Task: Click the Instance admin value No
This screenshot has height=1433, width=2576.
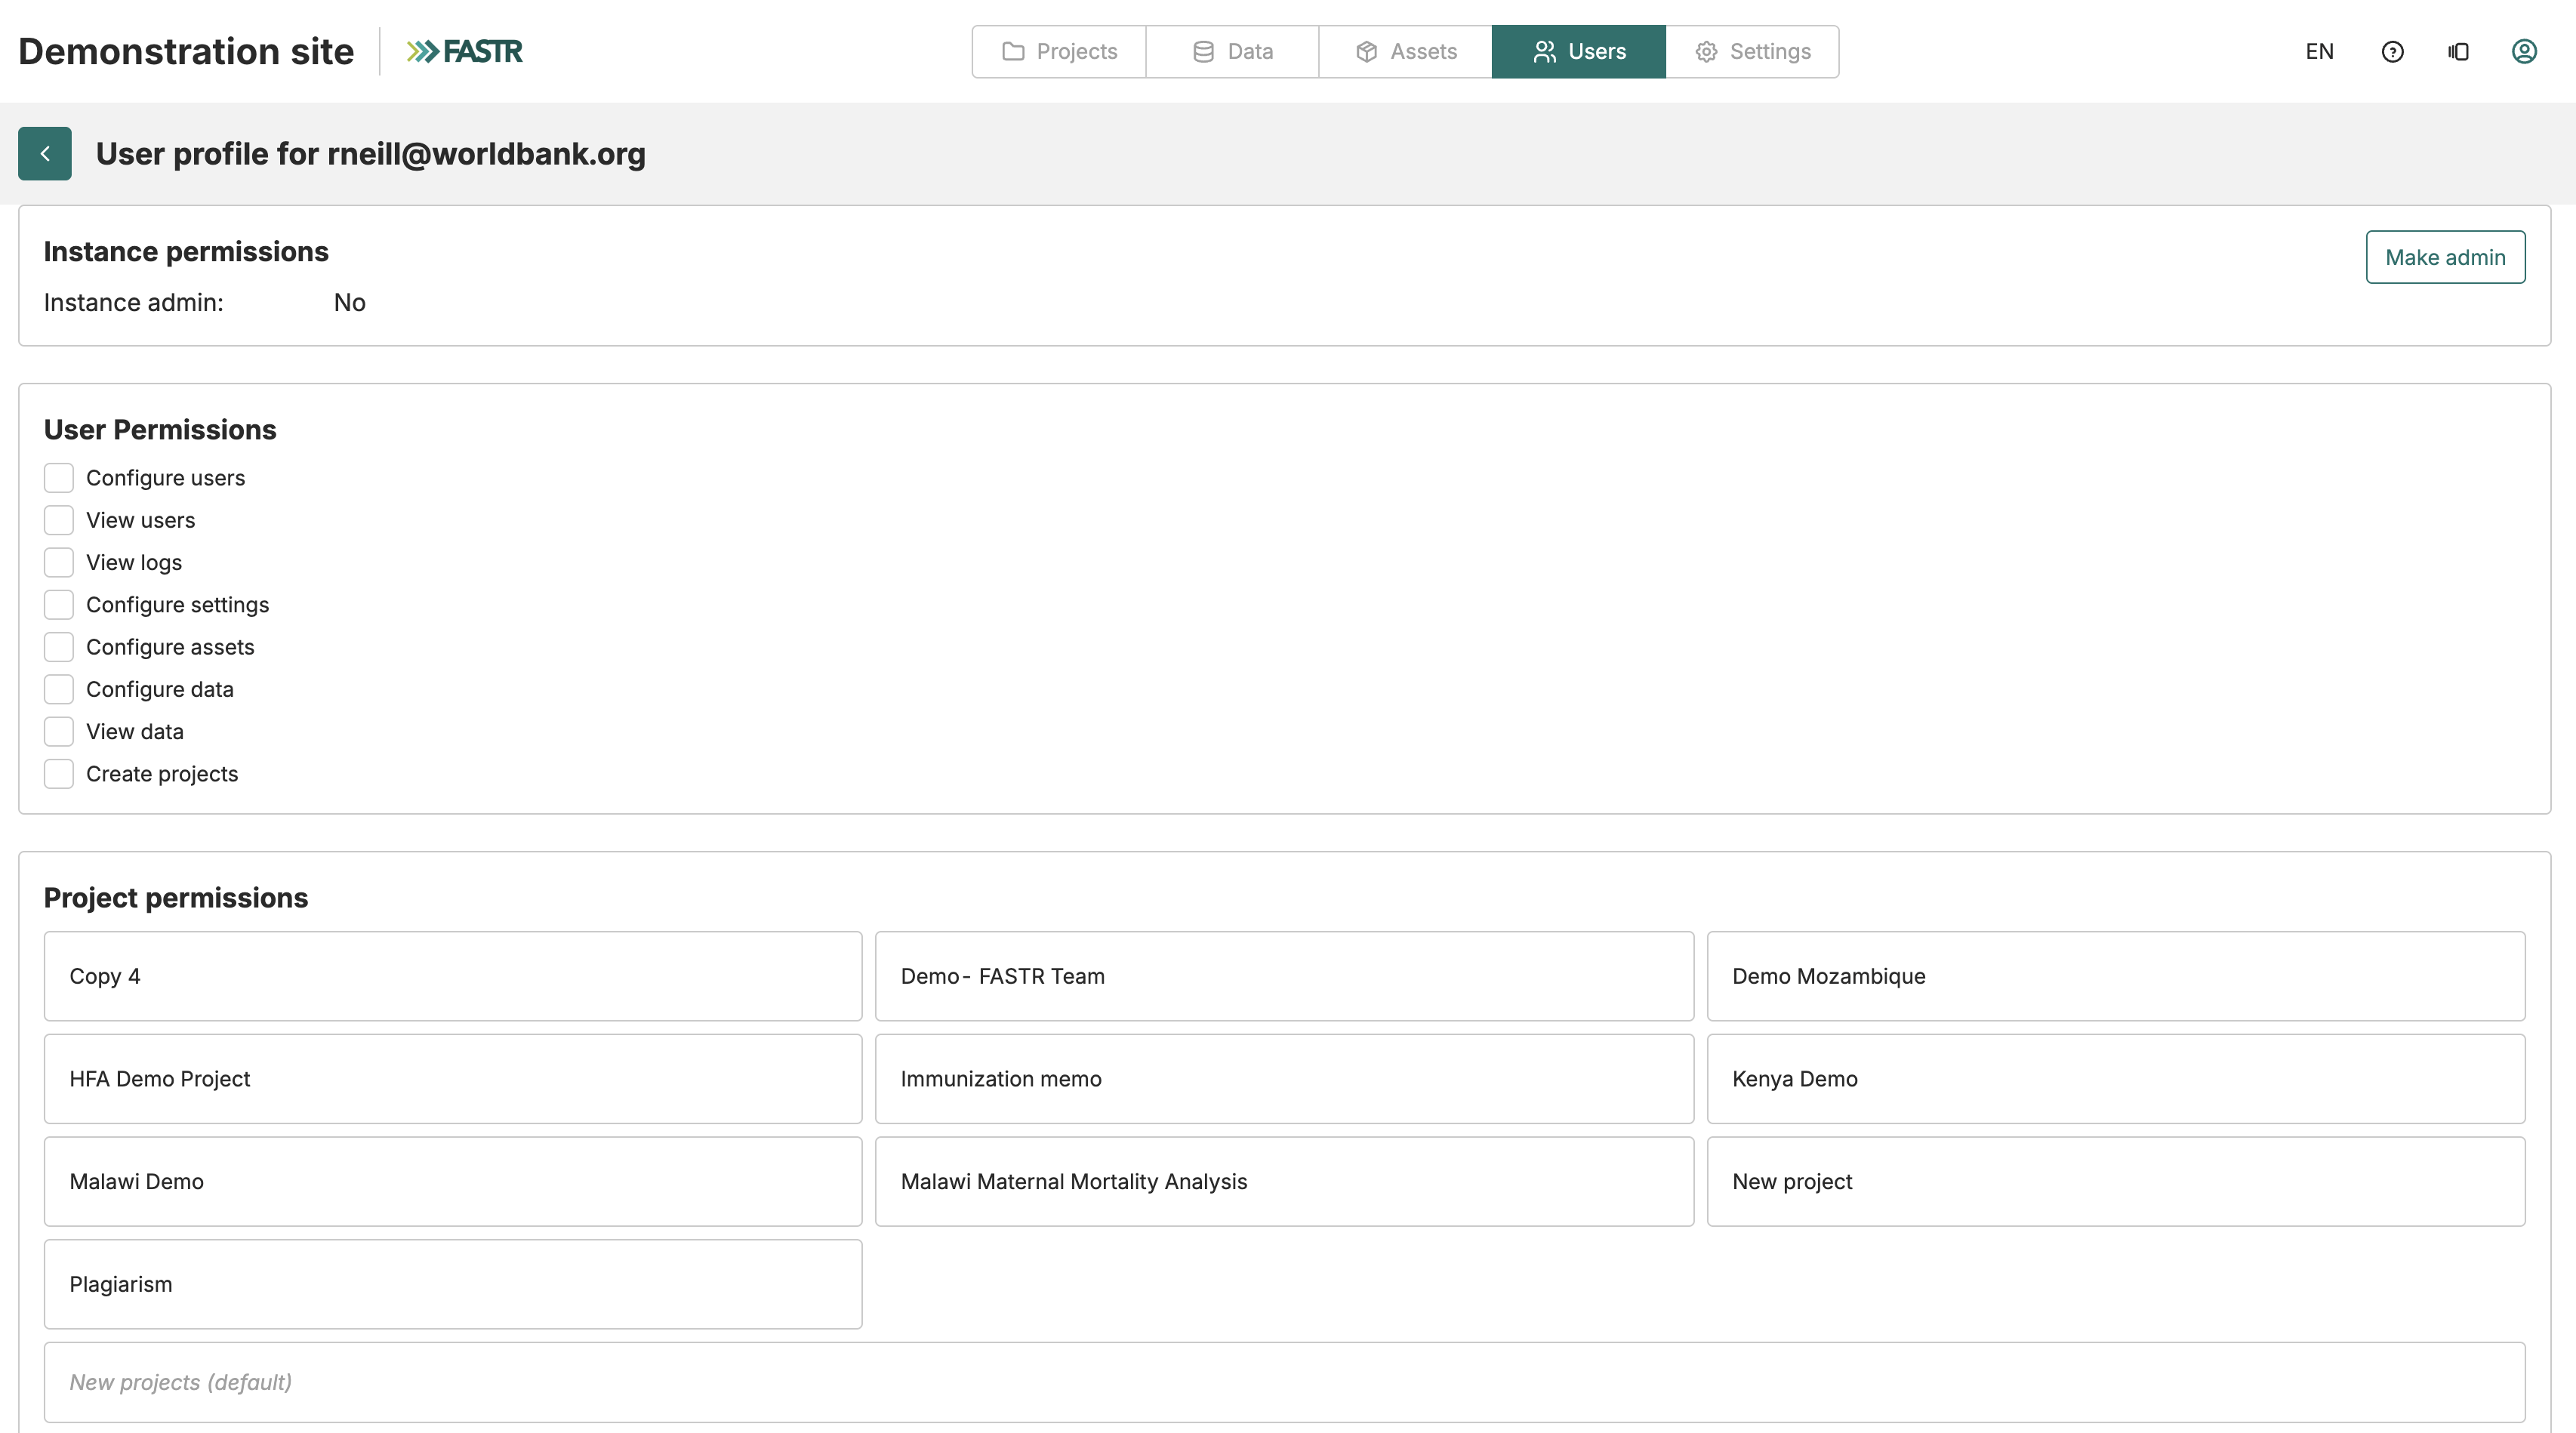Action: pos(349,303)
